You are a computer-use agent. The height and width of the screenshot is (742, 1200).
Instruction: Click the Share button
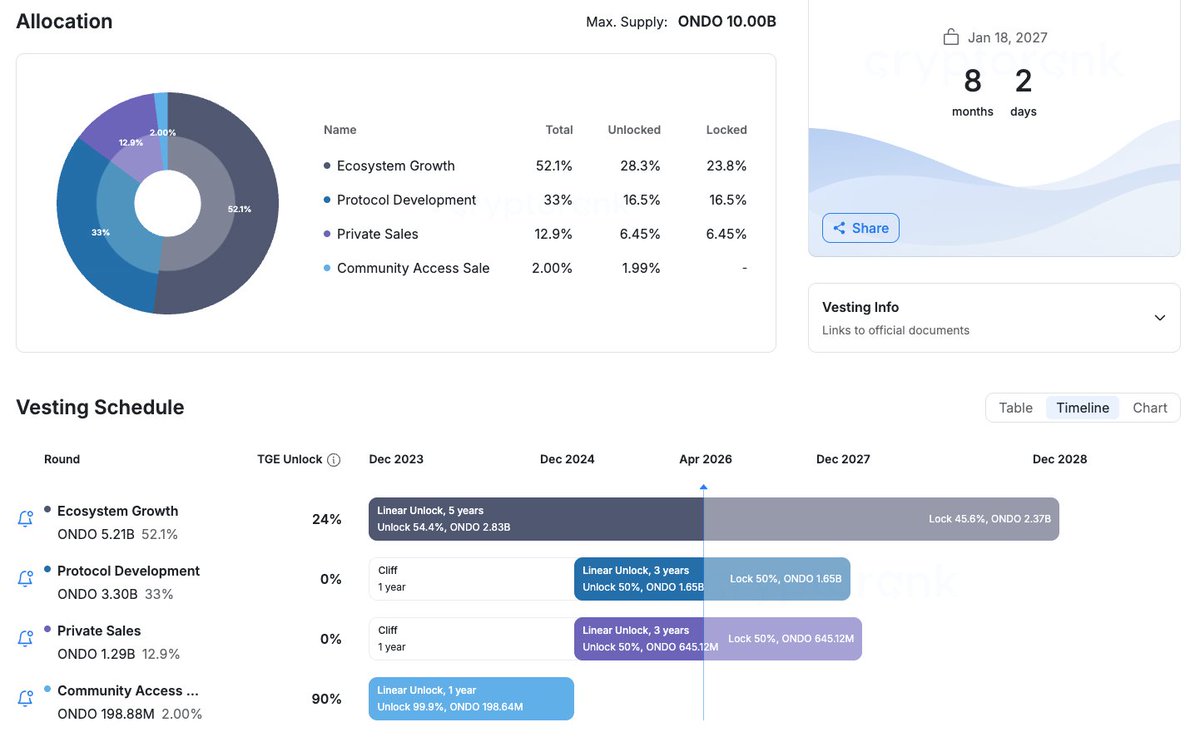click(861, 228)
